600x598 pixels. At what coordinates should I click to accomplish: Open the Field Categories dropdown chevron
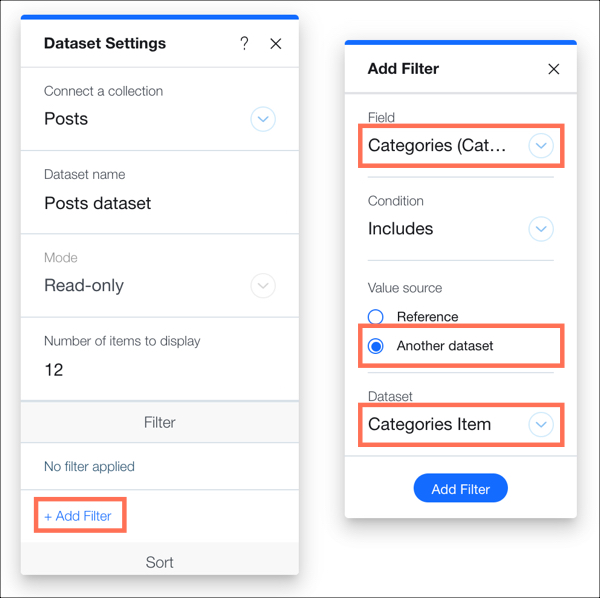[541, 145]
